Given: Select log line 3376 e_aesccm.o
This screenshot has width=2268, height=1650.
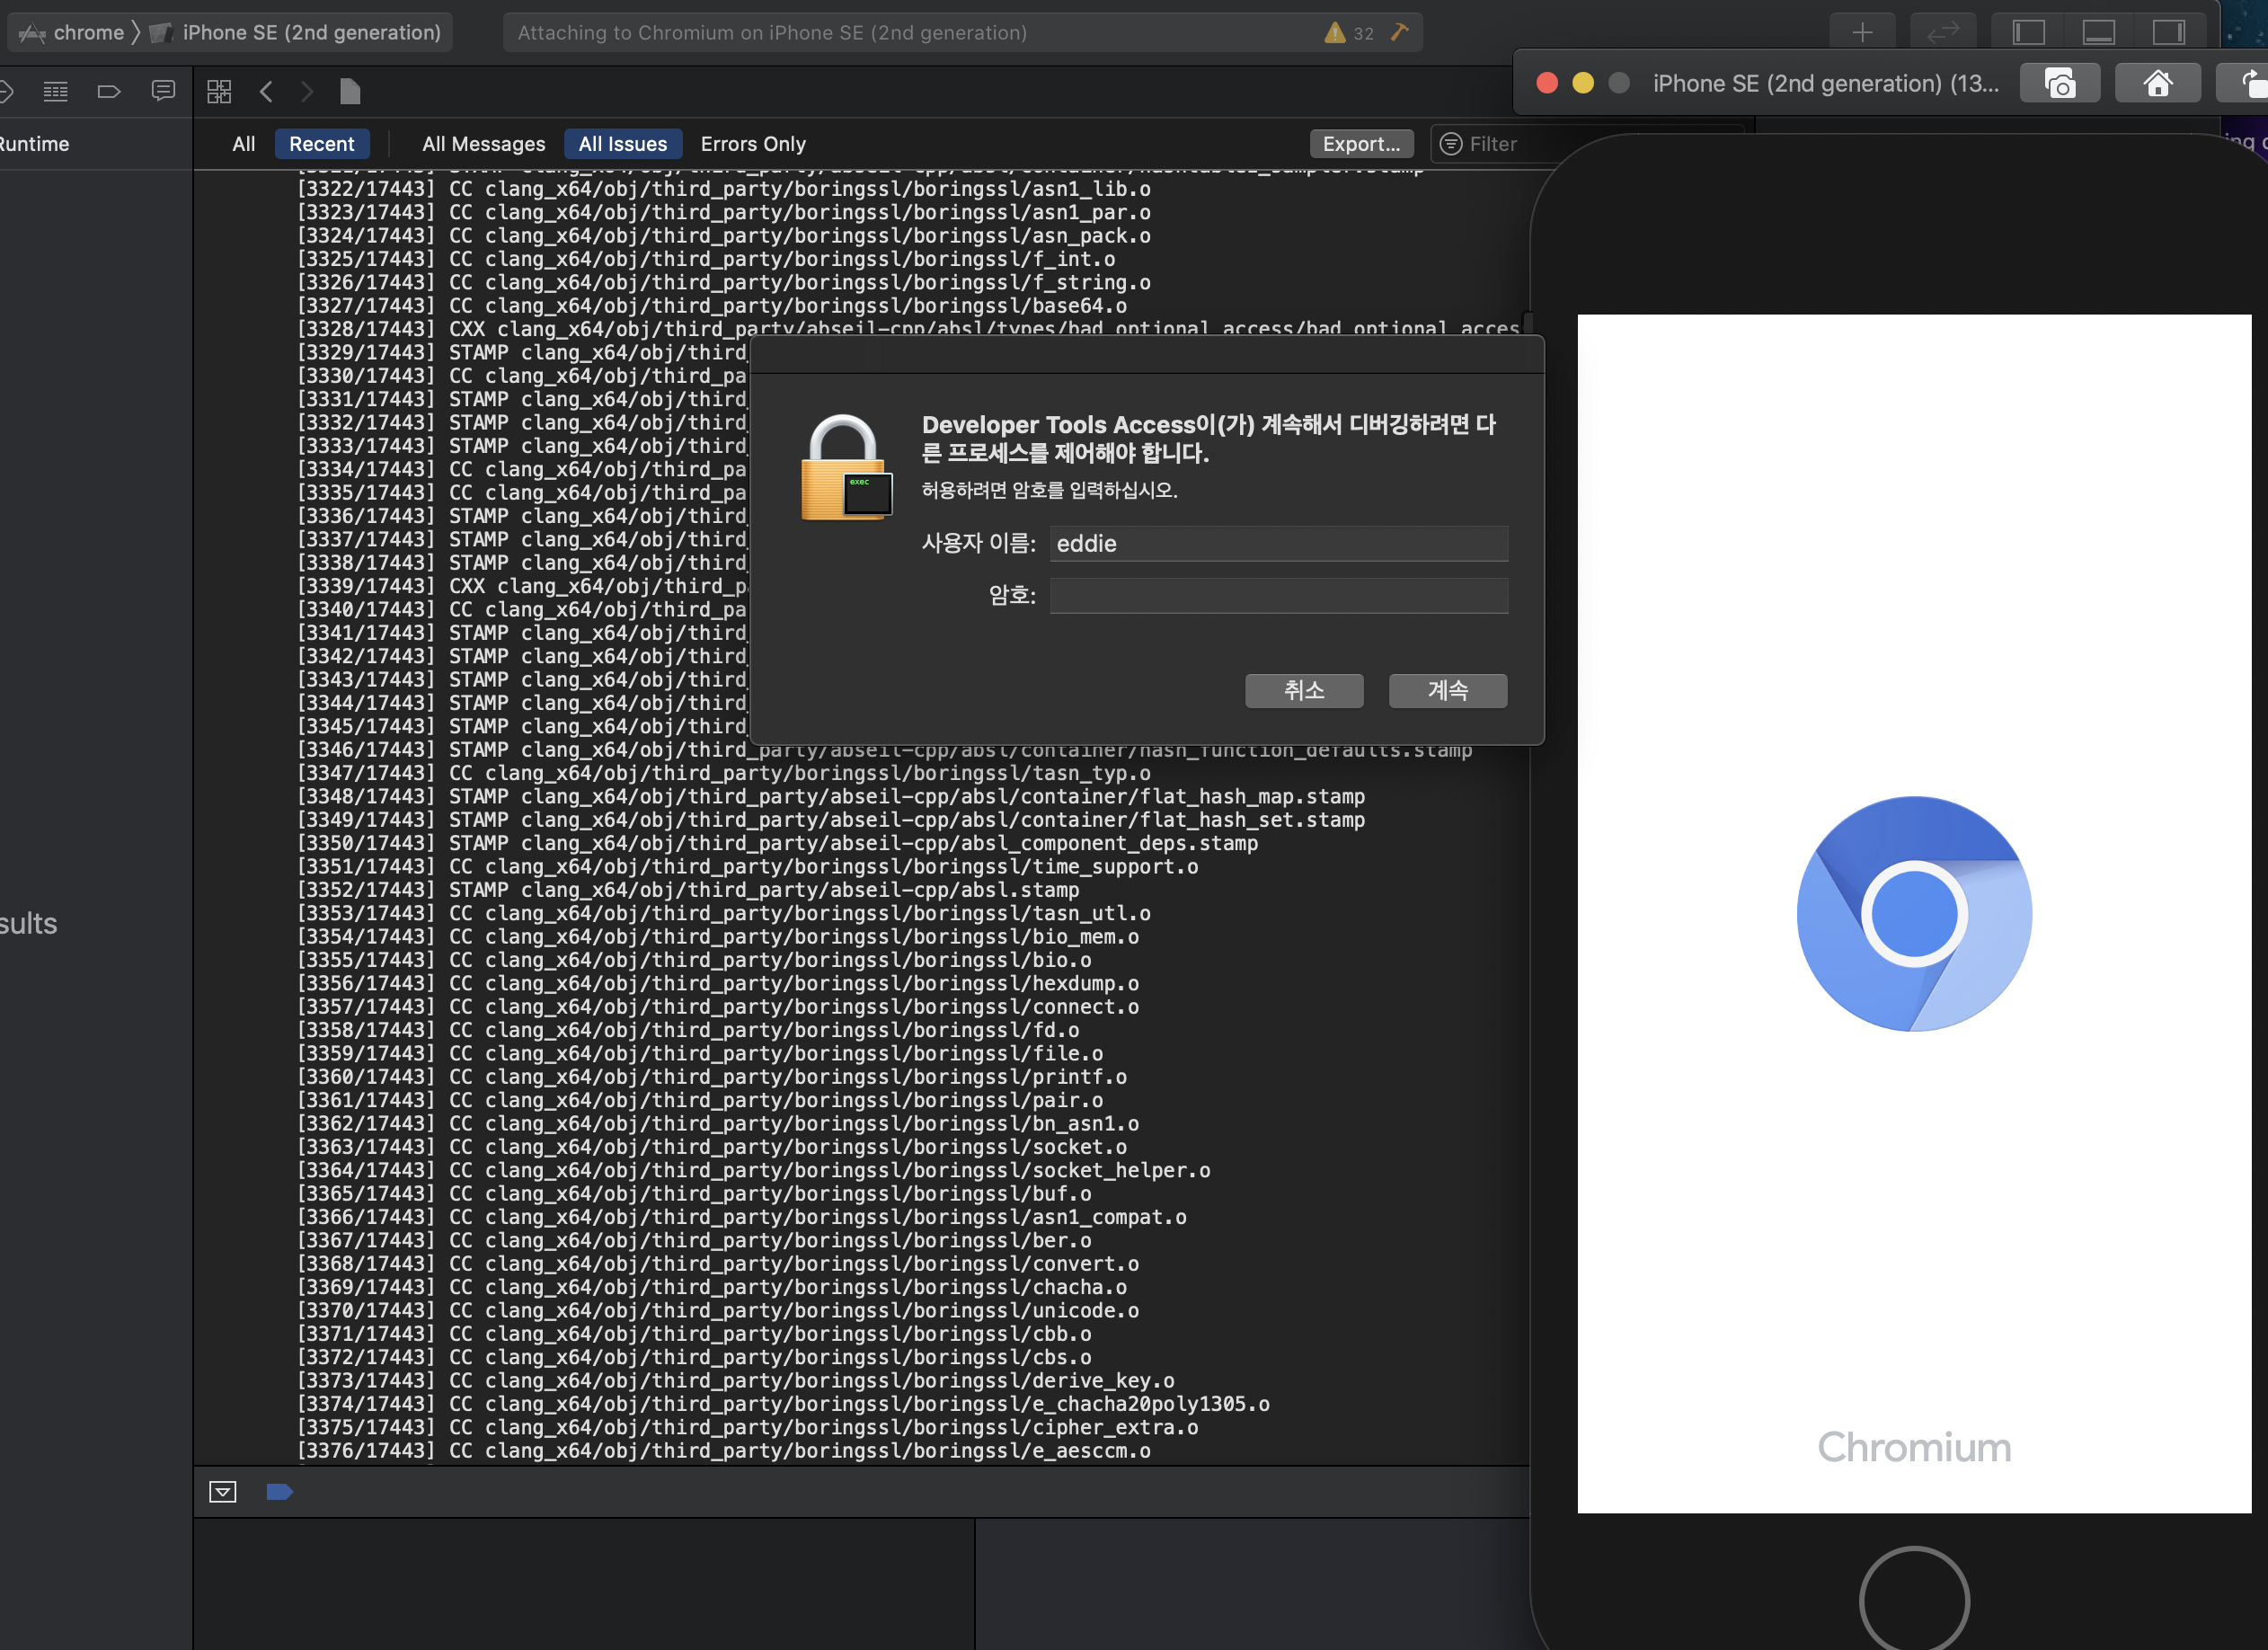Looking at the screenshot, I should (x=724, y=1451).
